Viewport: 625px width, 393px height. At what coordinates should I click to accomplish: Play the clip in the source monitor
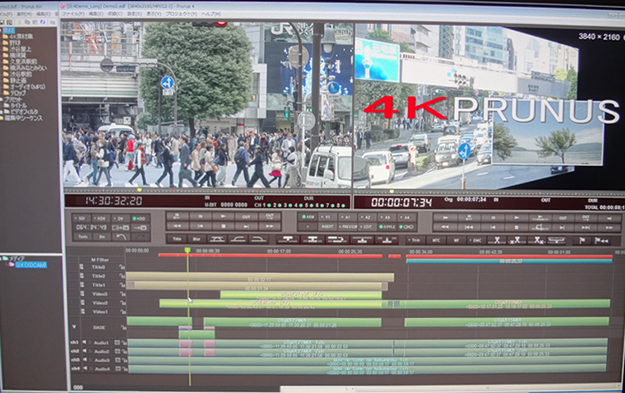[223, 216]
